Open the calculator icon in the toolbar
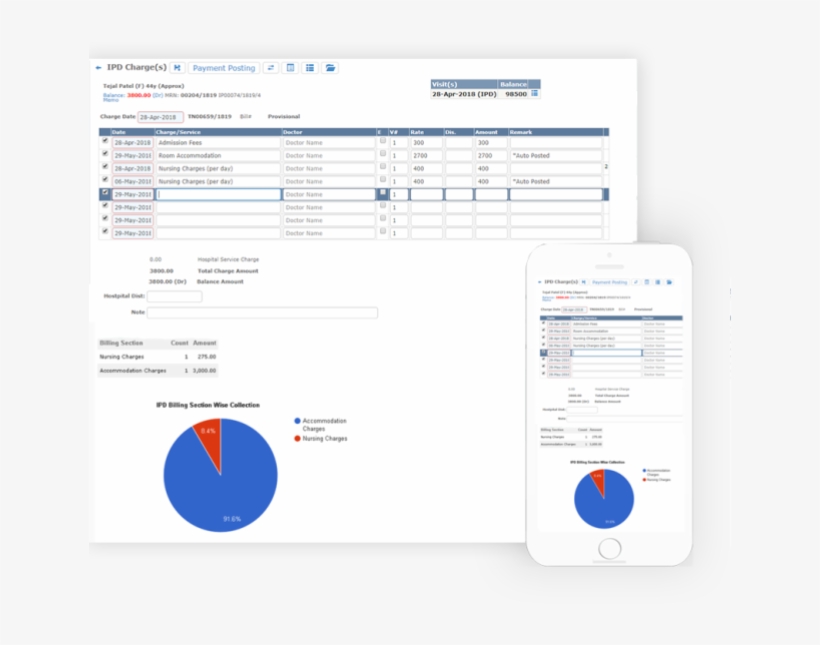 pyautogui.click(x=291, y=68)
